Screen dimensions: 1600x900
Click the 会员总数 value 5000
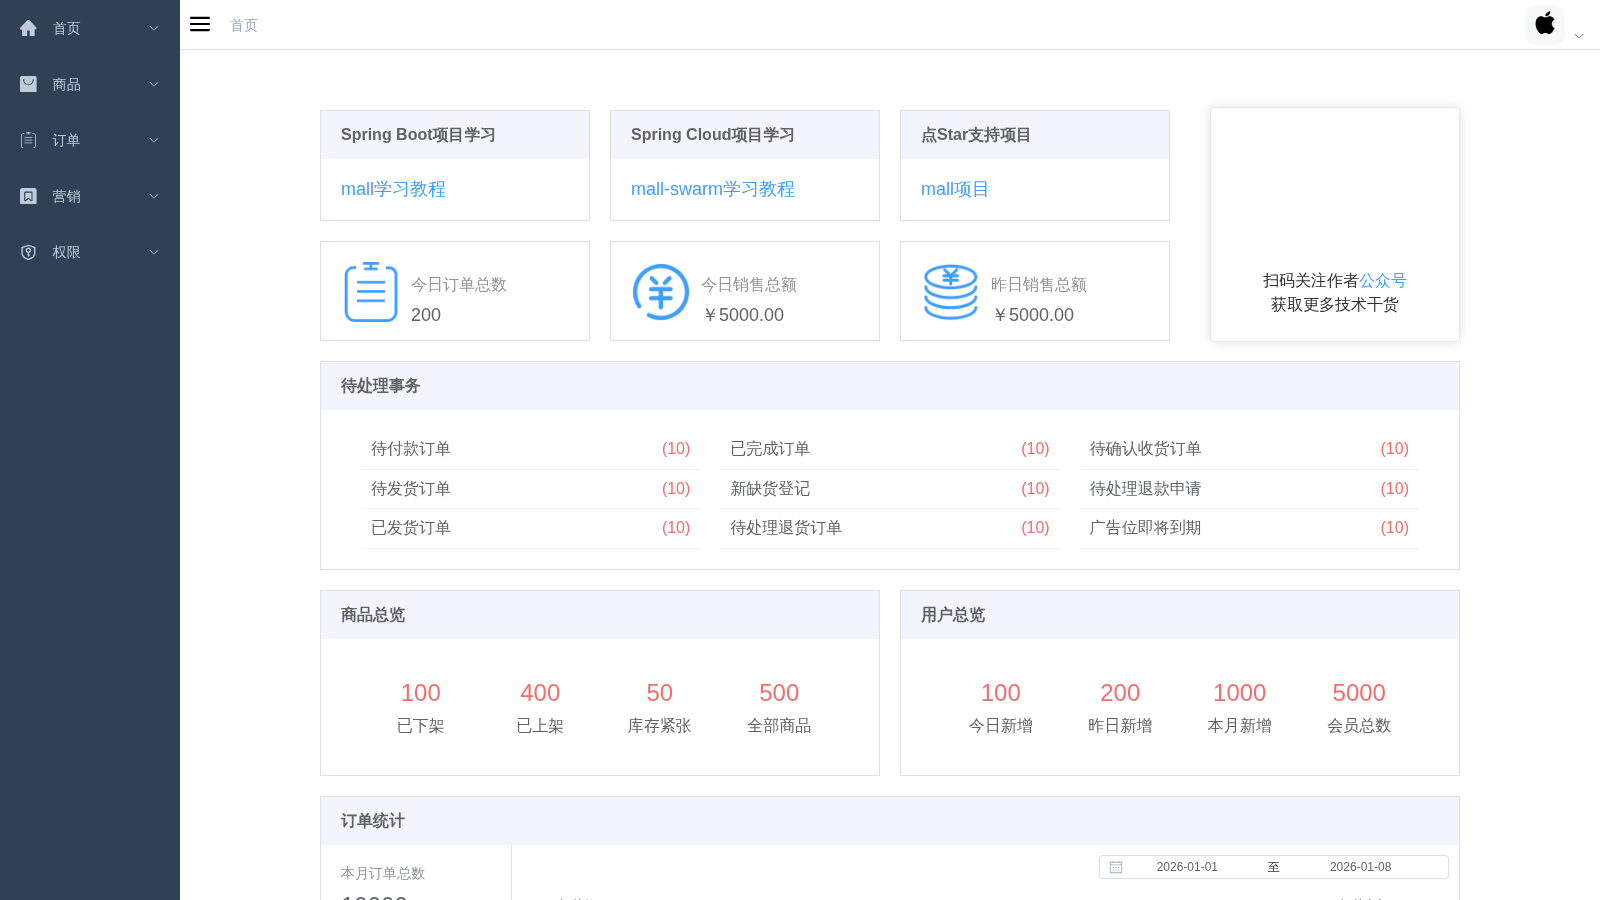click(1359, 693)
